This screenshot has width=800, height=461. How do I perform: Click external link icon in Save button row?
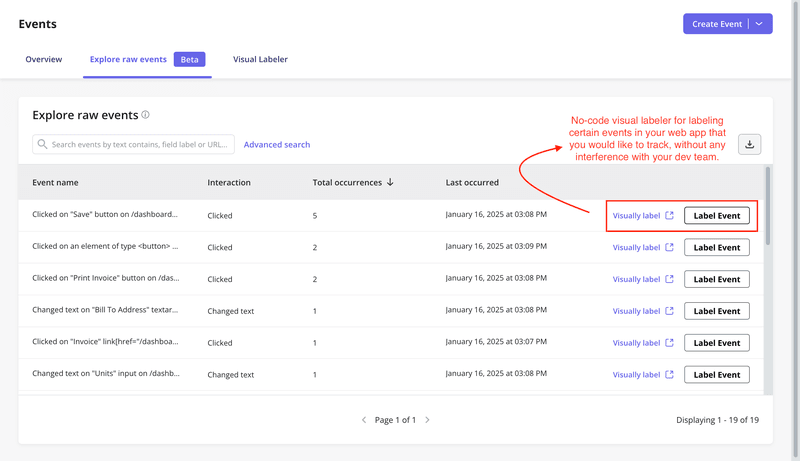tap(670, 215)
